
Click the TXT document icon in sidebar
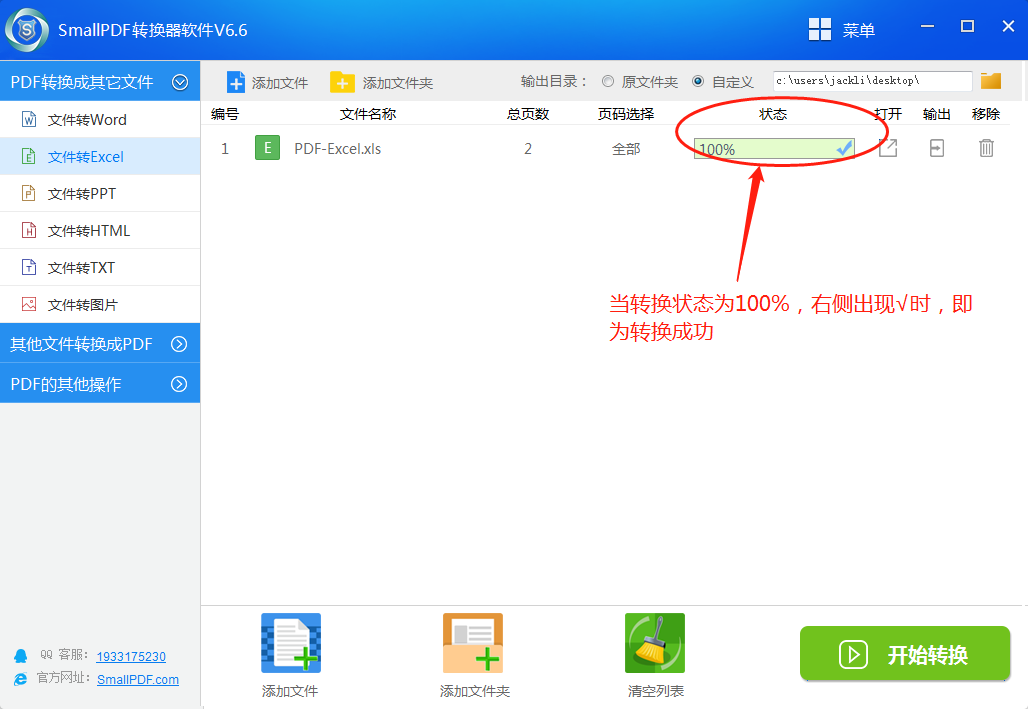click(29, 267)
